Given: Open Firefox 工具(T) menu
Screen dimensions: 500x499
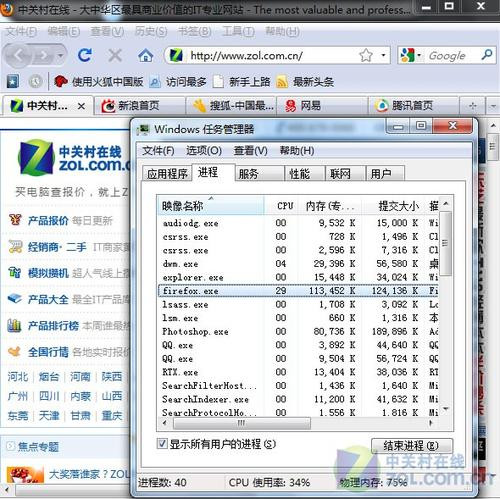Looking at the screenshot, I should click(x=238, y=32).
